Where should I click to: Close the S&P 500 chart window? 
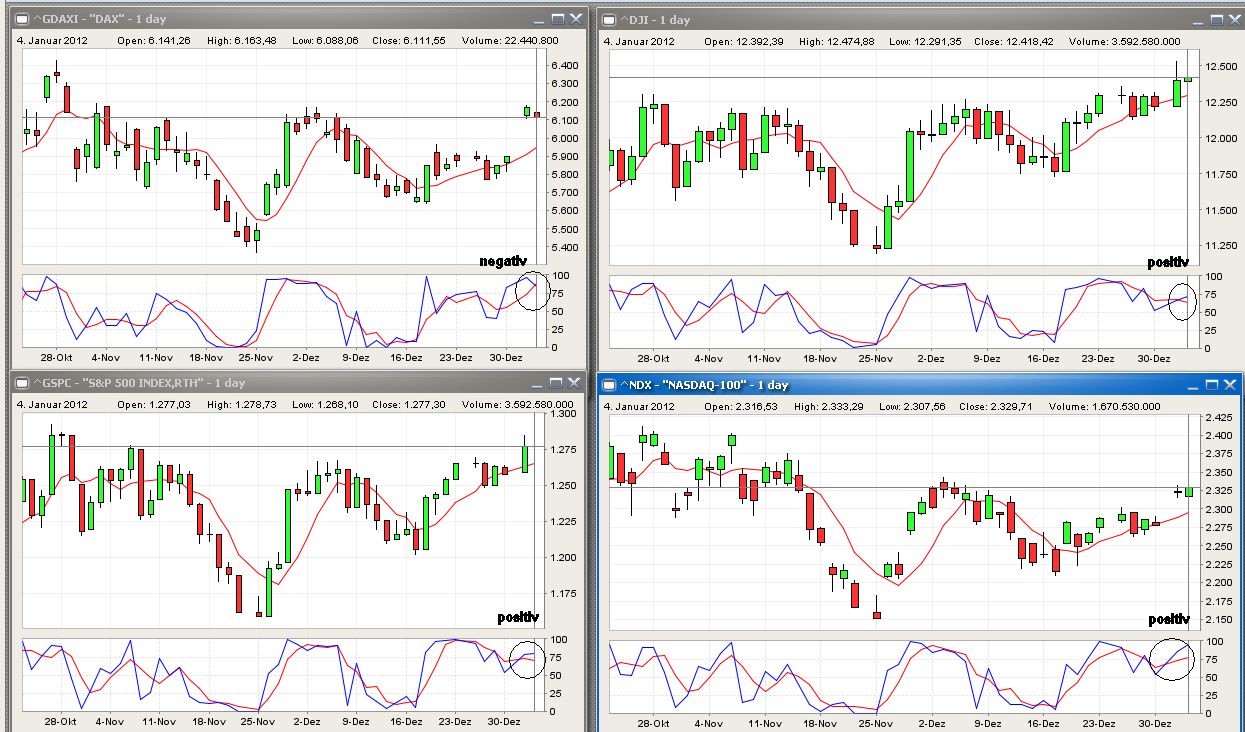pos(575,382)
